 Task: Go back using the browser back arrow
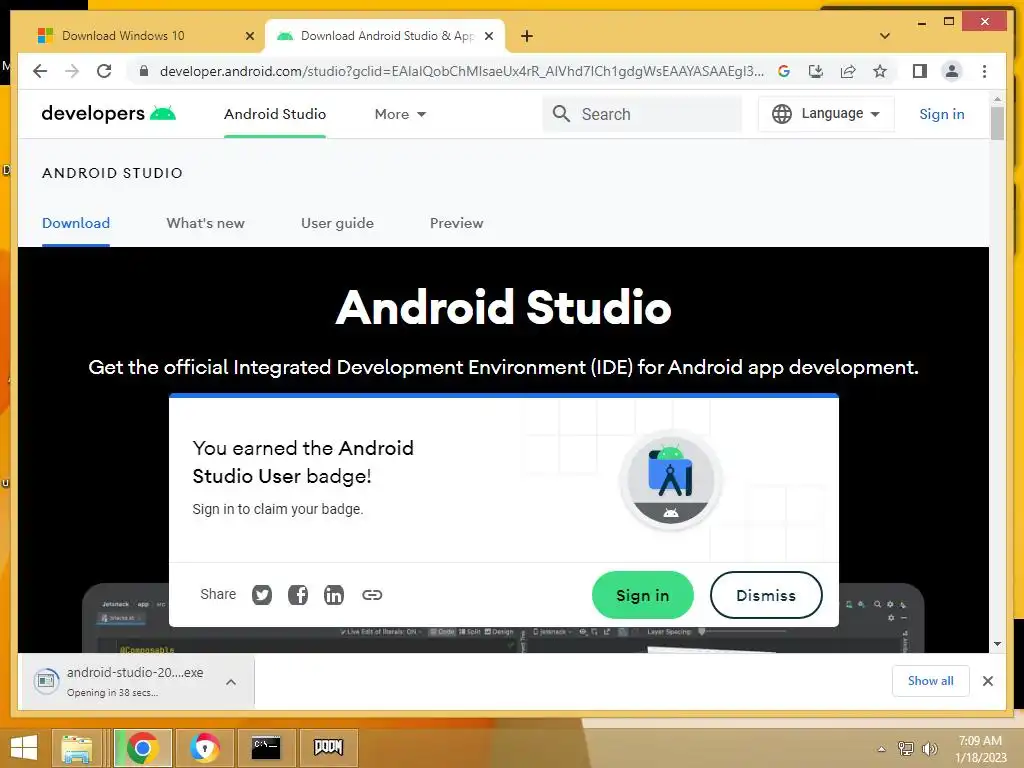click(40, 71)
